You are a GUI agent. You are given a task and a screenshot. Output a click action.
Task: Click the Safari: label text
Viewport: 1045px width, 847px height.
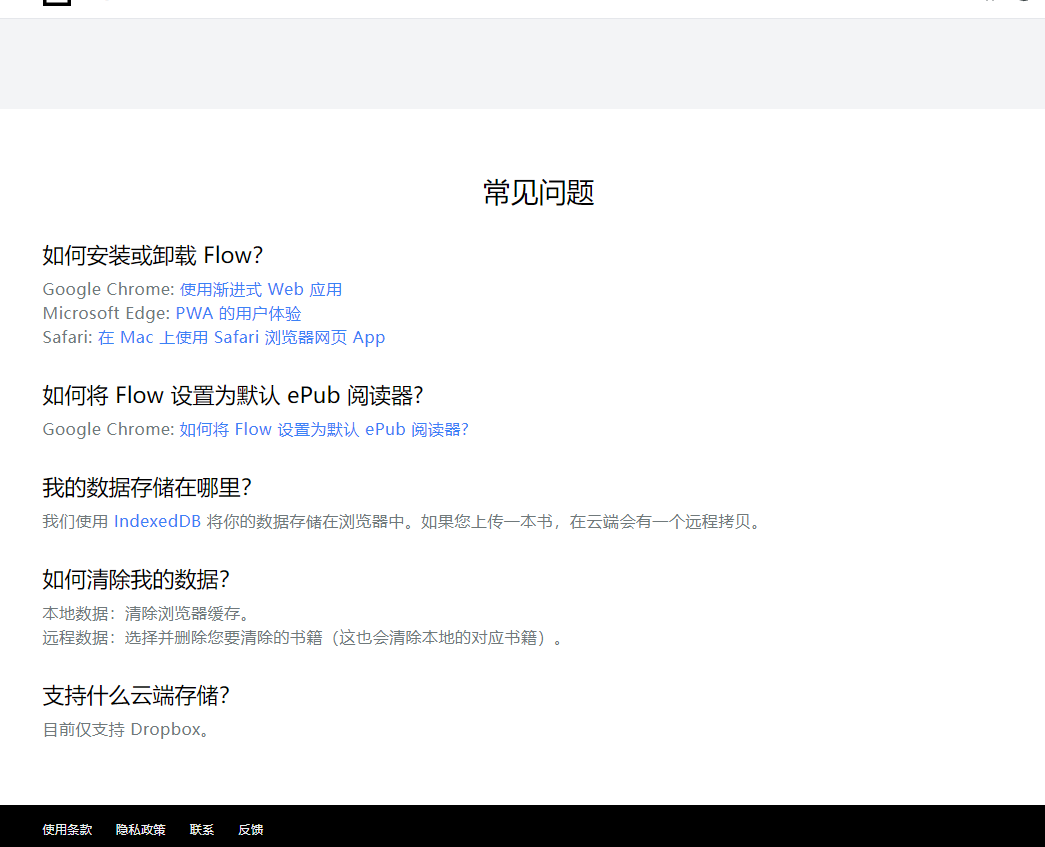point(67,337)
